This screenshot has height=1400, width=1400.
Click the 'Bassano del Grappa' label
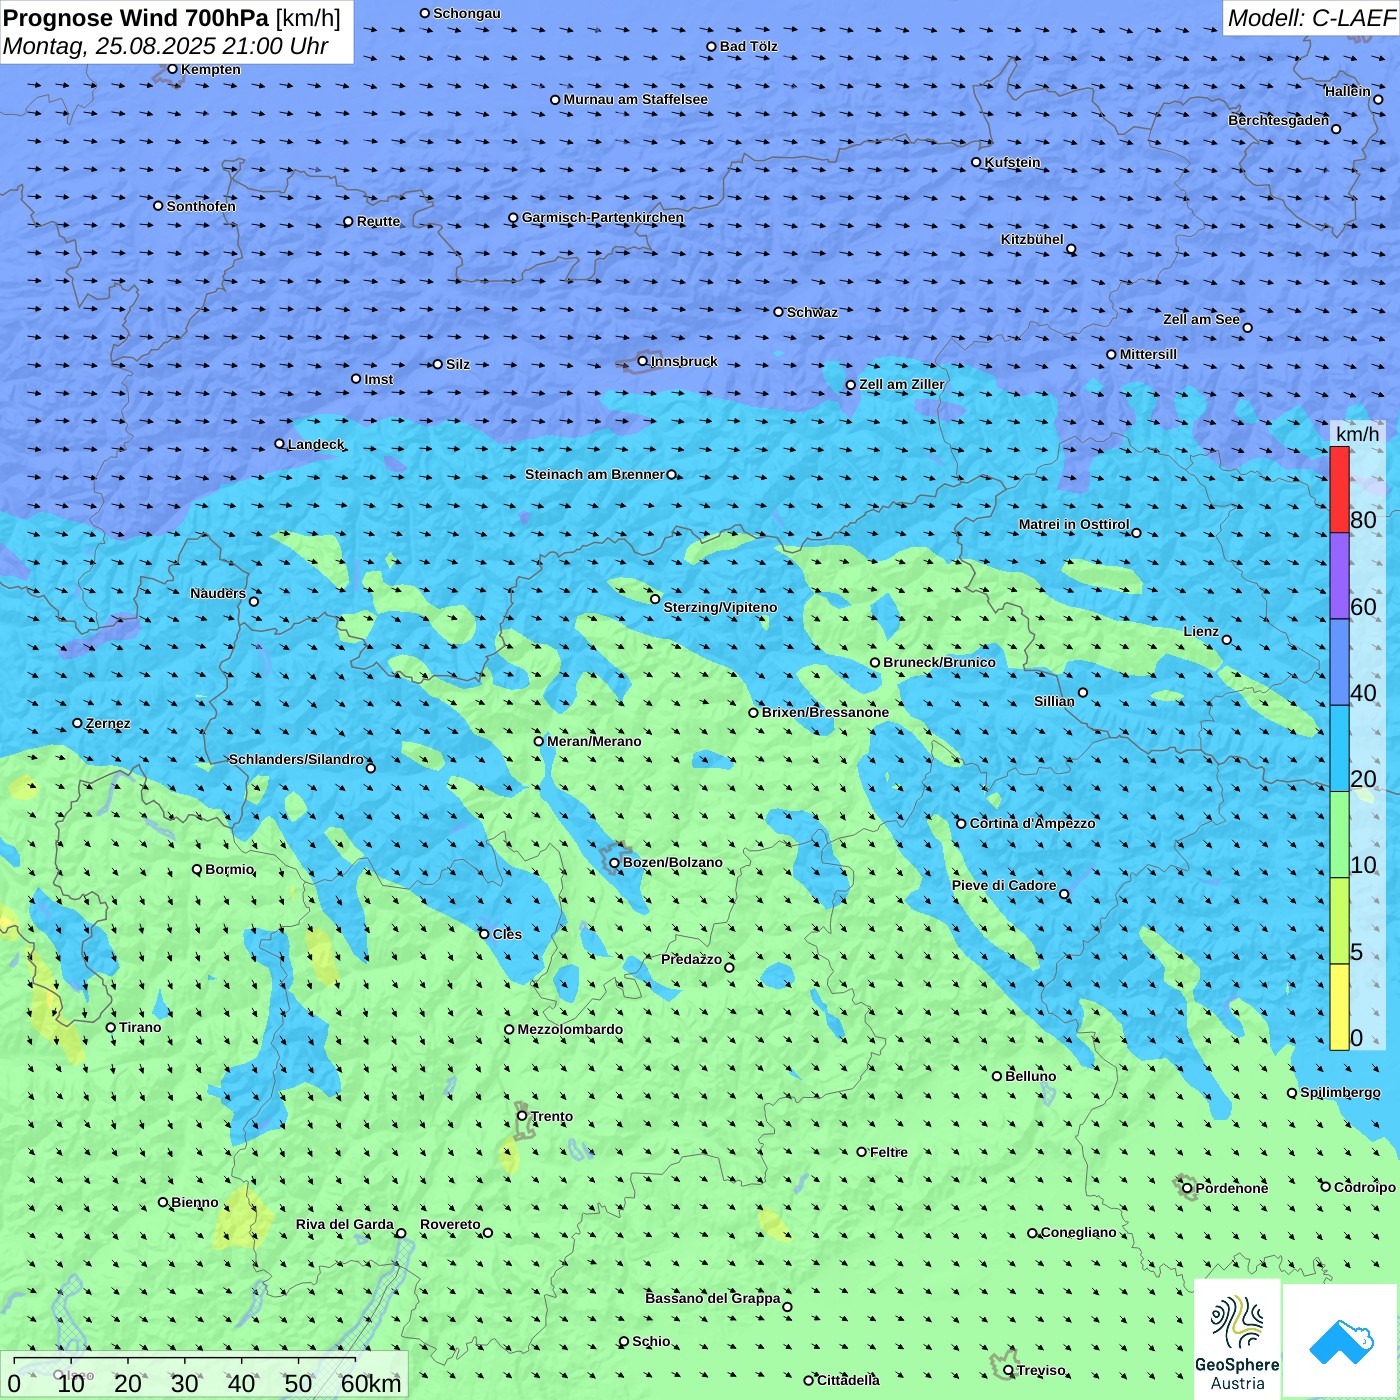(713, 1298)
